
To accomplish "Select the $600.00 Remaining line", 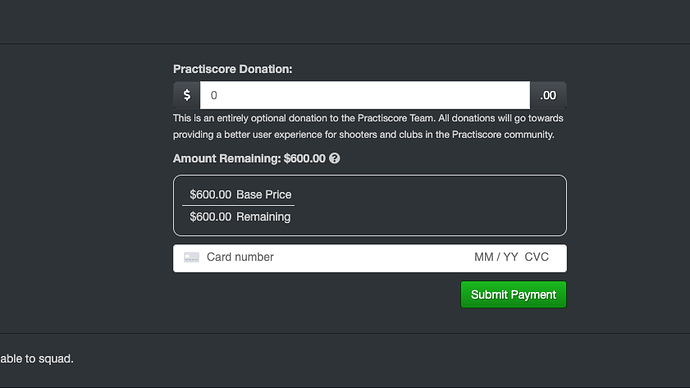I will tap(240, 217).
